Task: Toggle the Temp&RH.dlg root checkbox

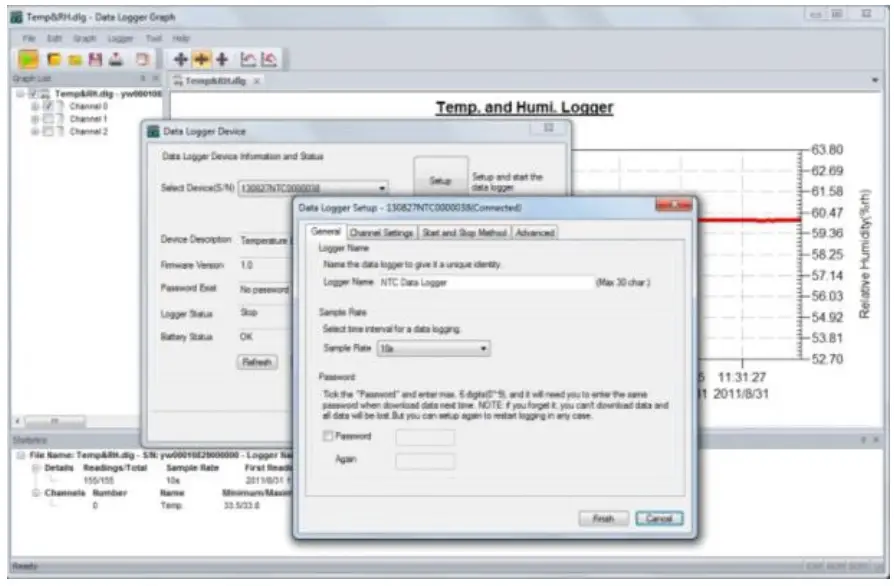Action: (32, 93)
